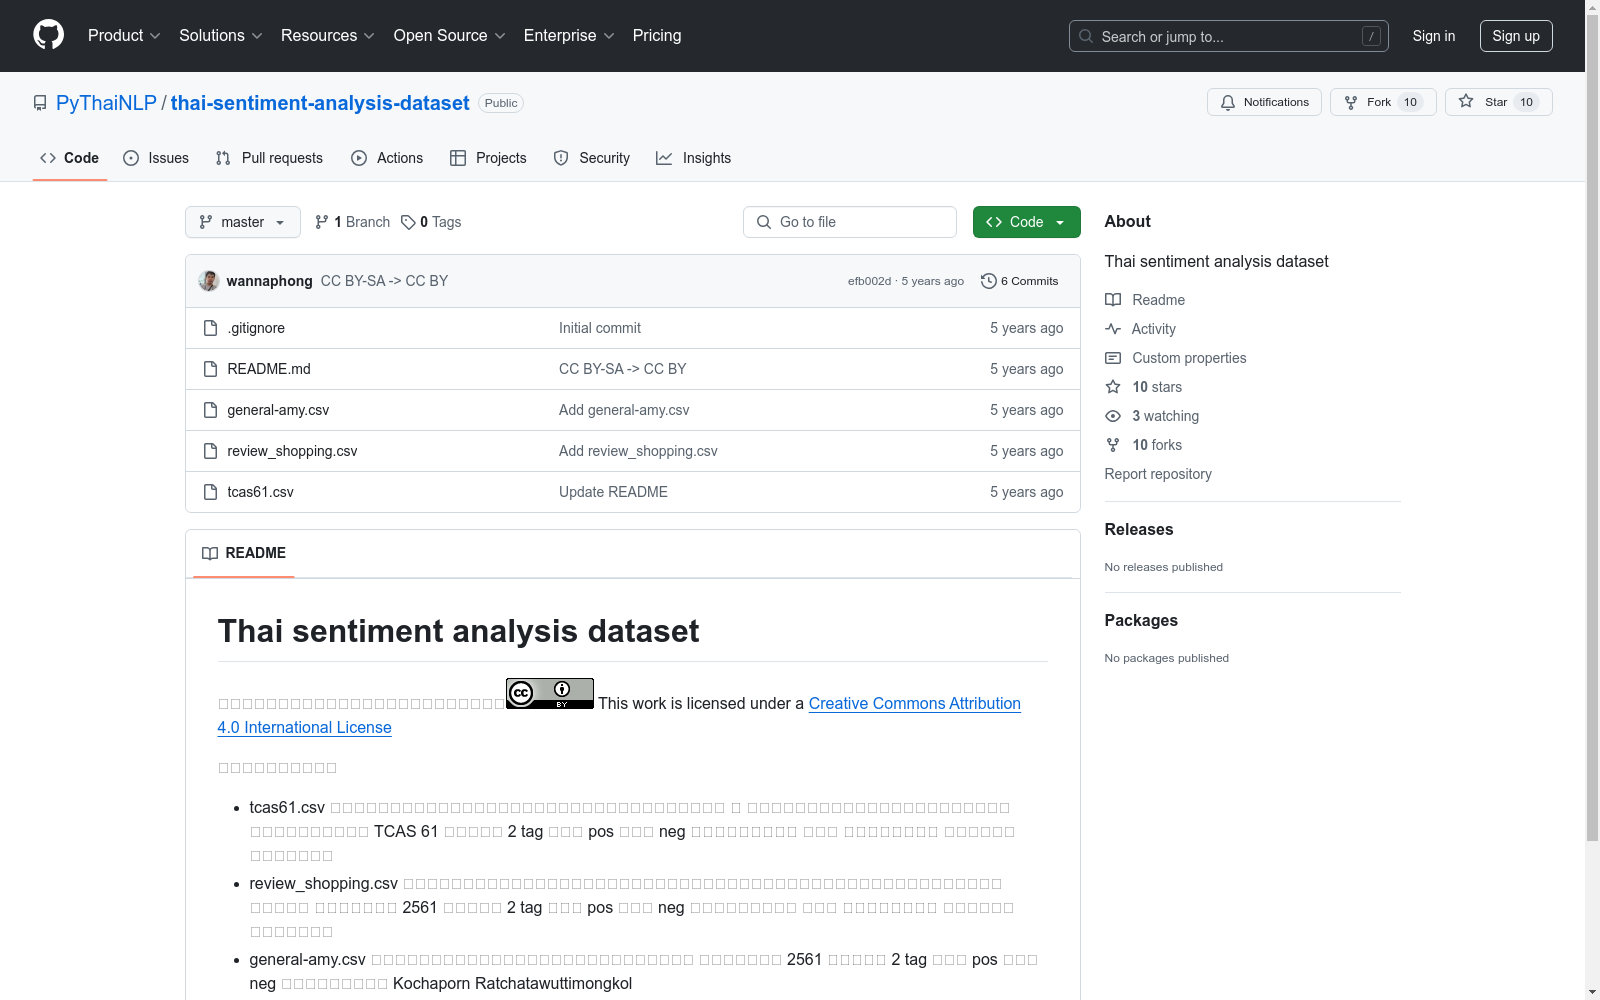Open the tcas61.csv file
This screenshot has width=1600, height=1000.
pos(260,492)
